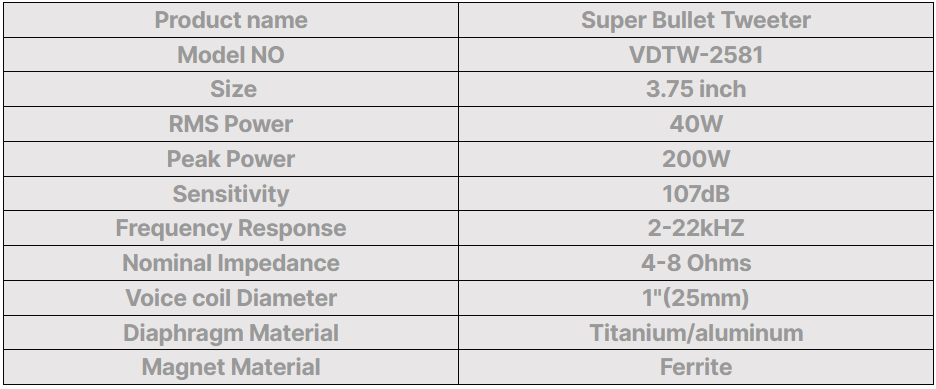Select the Titanium/aluminum value cell

[x=696, y=333]
